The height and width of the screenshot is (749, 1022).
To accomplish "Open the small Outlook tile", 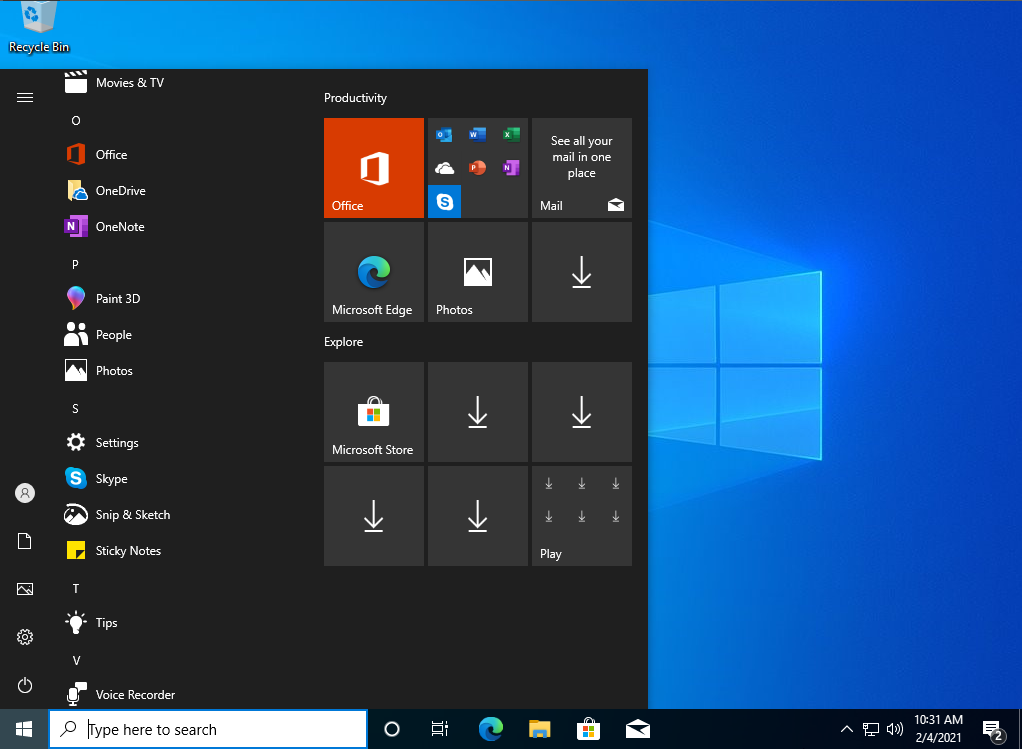I will (x=445, y=135).
